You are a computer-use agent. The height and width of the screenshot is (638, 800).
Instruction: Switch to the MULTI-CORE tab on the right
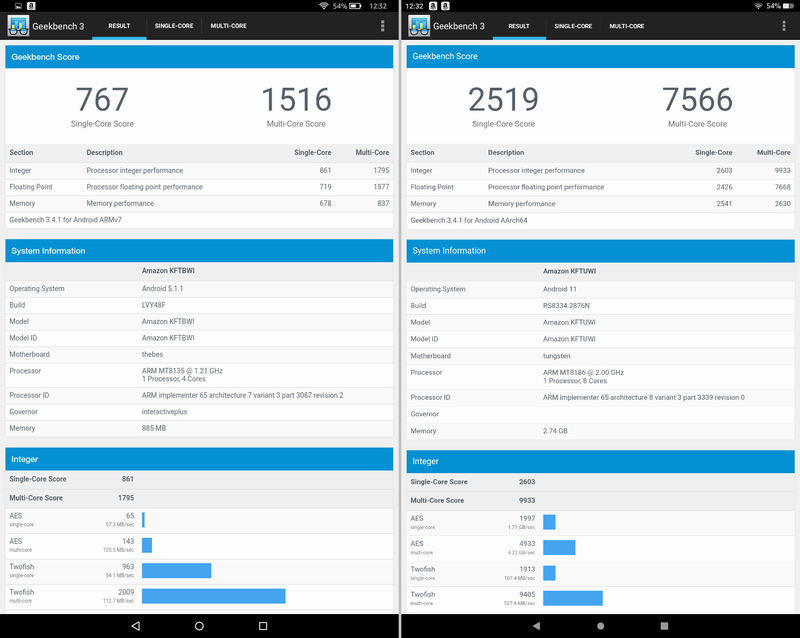point(628,26)
